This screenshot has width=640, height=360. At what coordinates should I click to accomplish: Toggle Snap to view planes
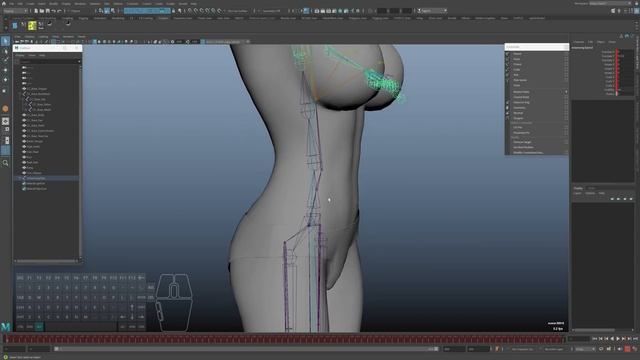213,11
